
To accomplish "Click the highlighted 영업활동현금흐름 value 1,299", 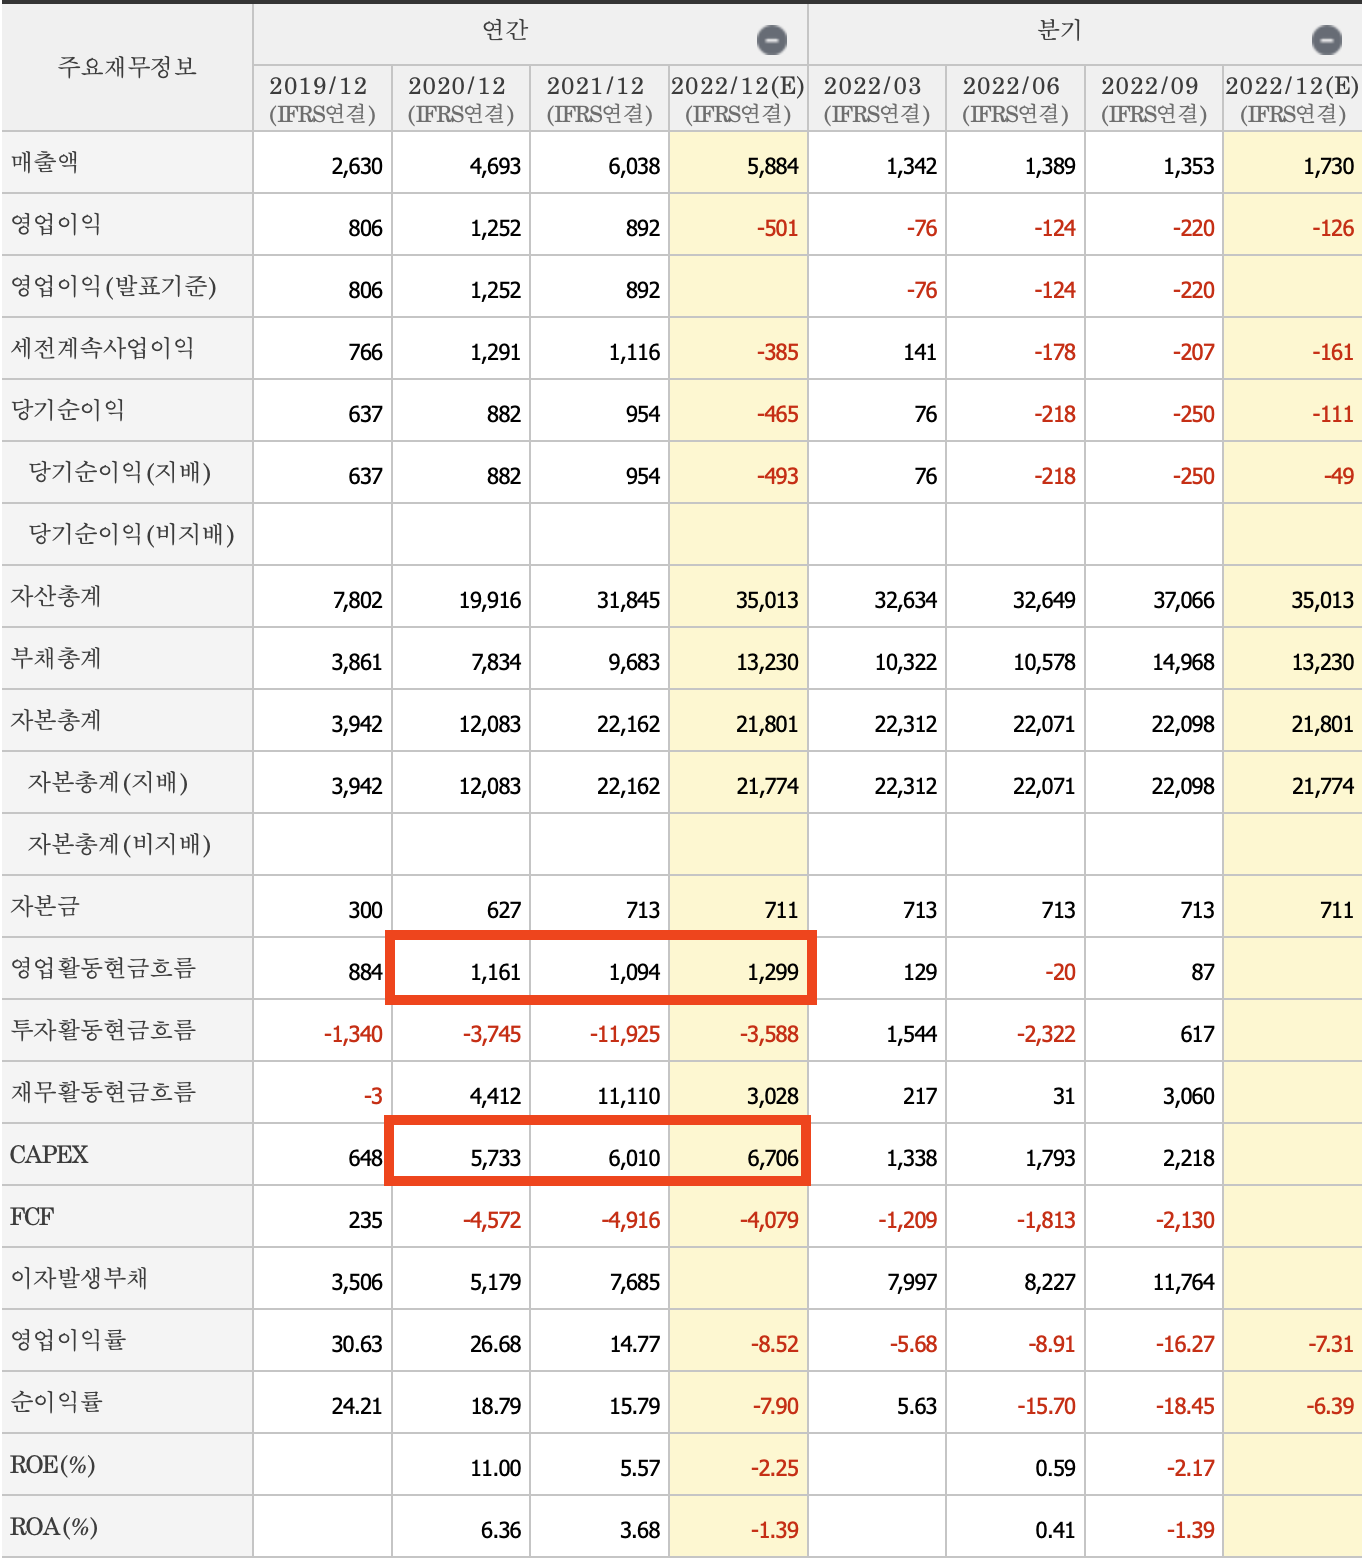I will point(775,969).
